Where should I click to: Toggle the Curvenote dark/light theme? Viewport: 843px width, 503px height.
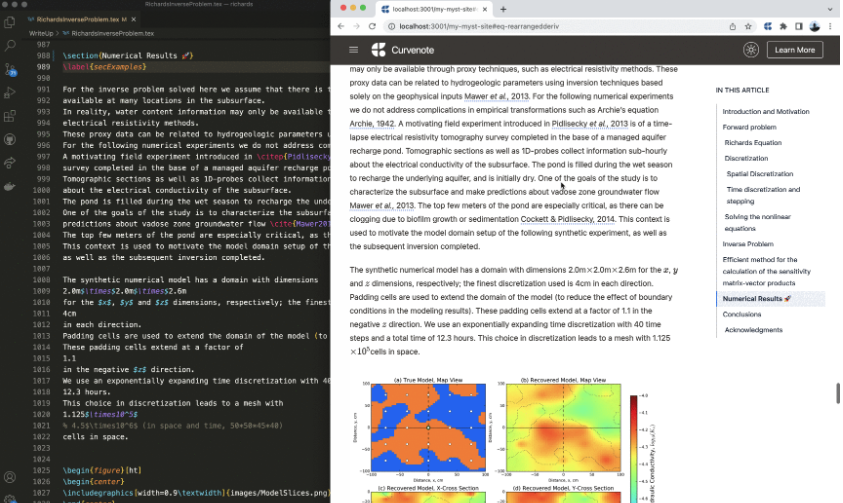pyautogui.click(x=751, y=50)
